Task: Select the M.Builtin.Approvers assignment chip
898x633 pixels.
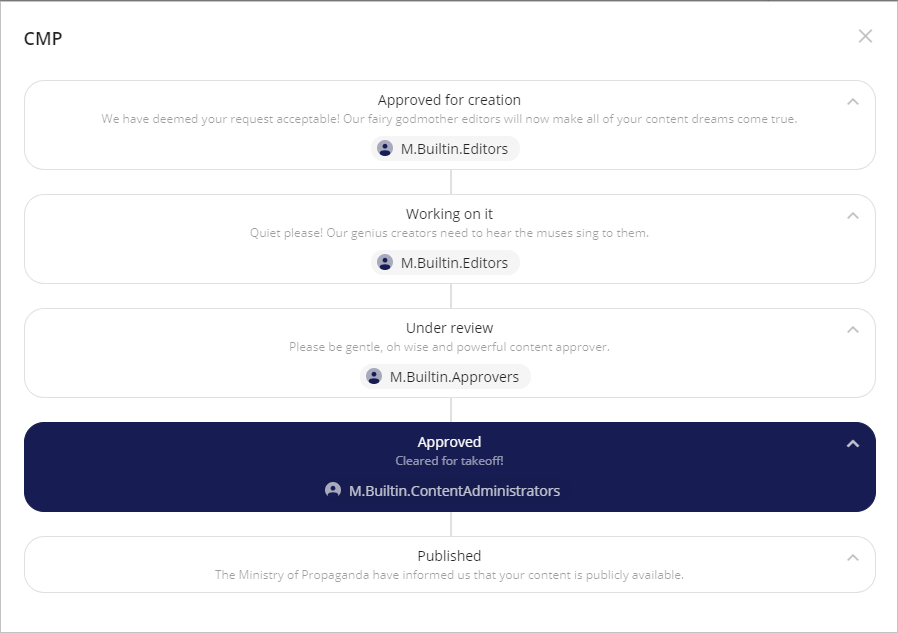Action: click(444, 376)
